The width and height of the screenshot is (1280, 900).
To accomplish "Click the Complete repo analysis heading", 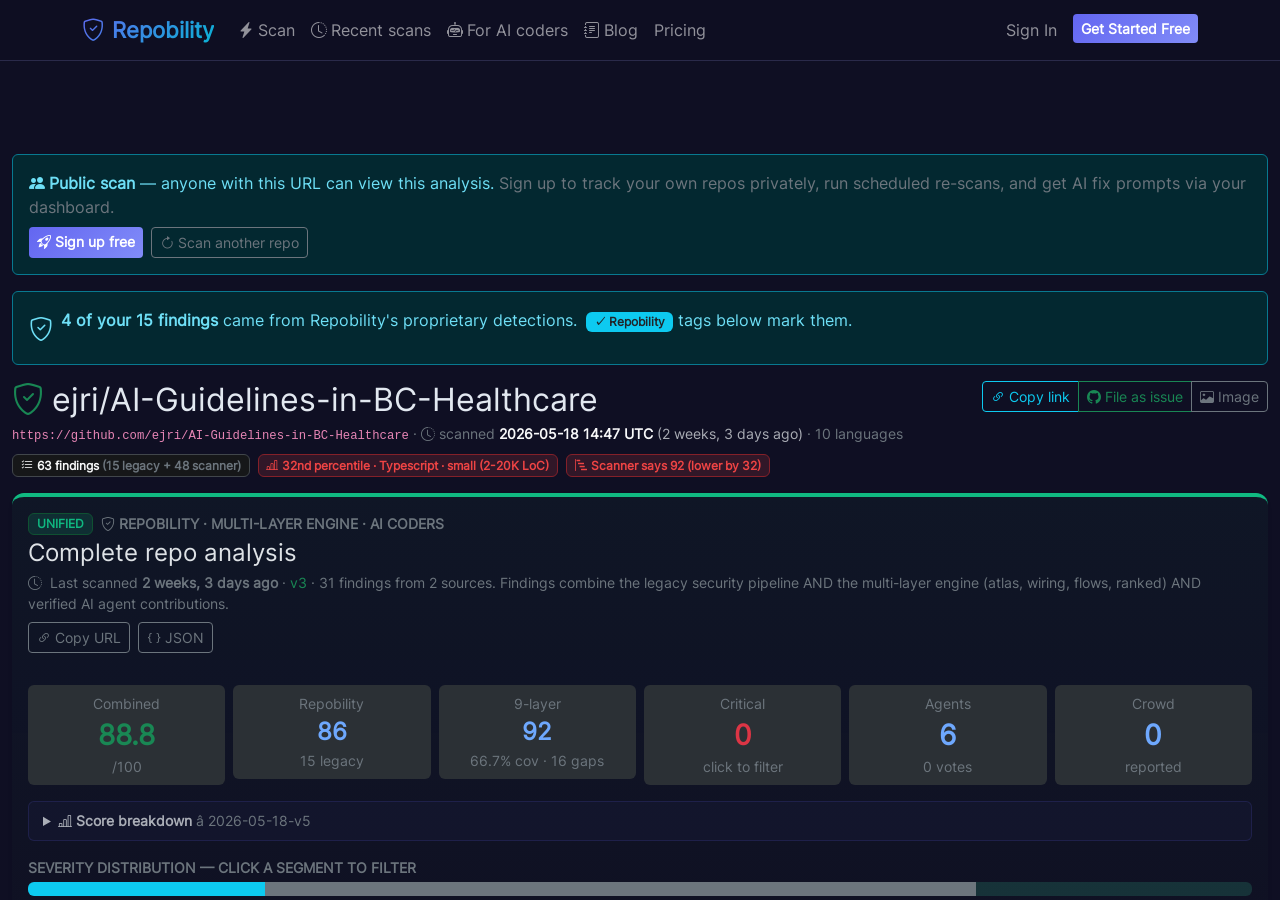I will click(x=162, y=552).
